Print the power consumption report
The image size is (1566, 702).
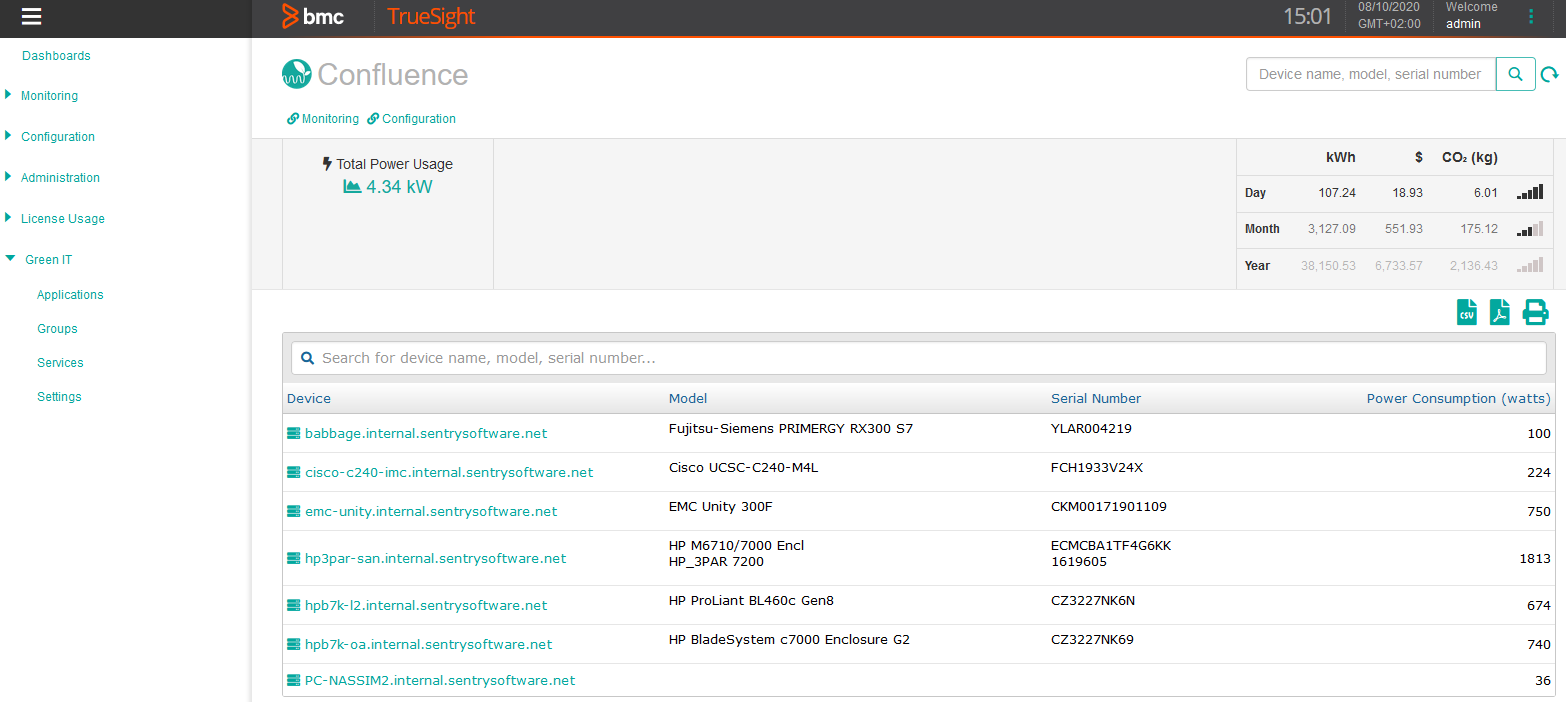(1535, 311)
